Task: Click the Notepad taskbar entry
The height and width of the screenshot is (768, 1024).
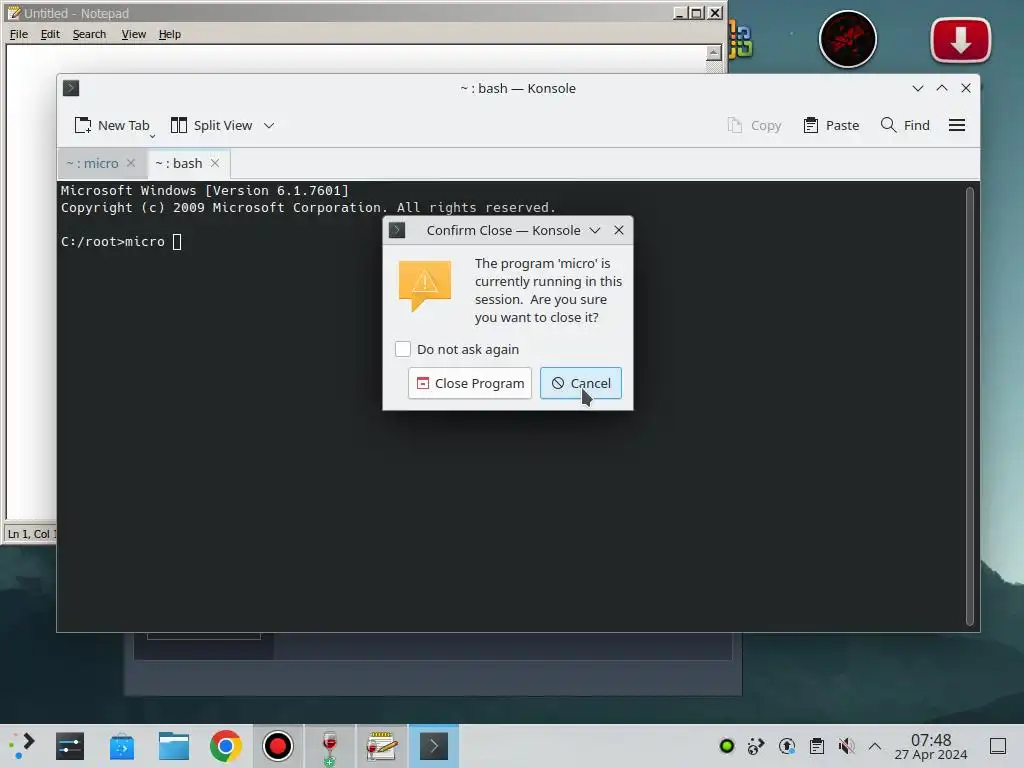Action: pyautogui.click(x=381, y=746)
